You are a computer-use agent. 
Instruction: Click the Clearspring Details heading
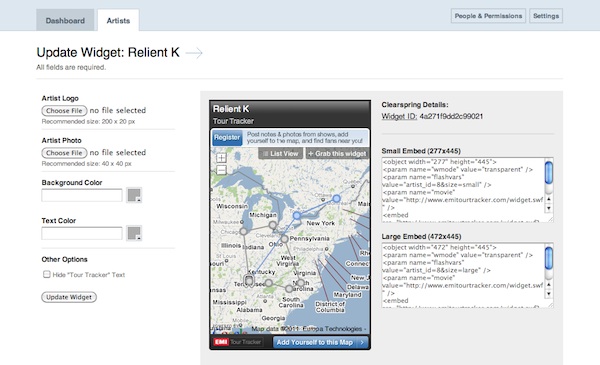(x=415, y=104)
